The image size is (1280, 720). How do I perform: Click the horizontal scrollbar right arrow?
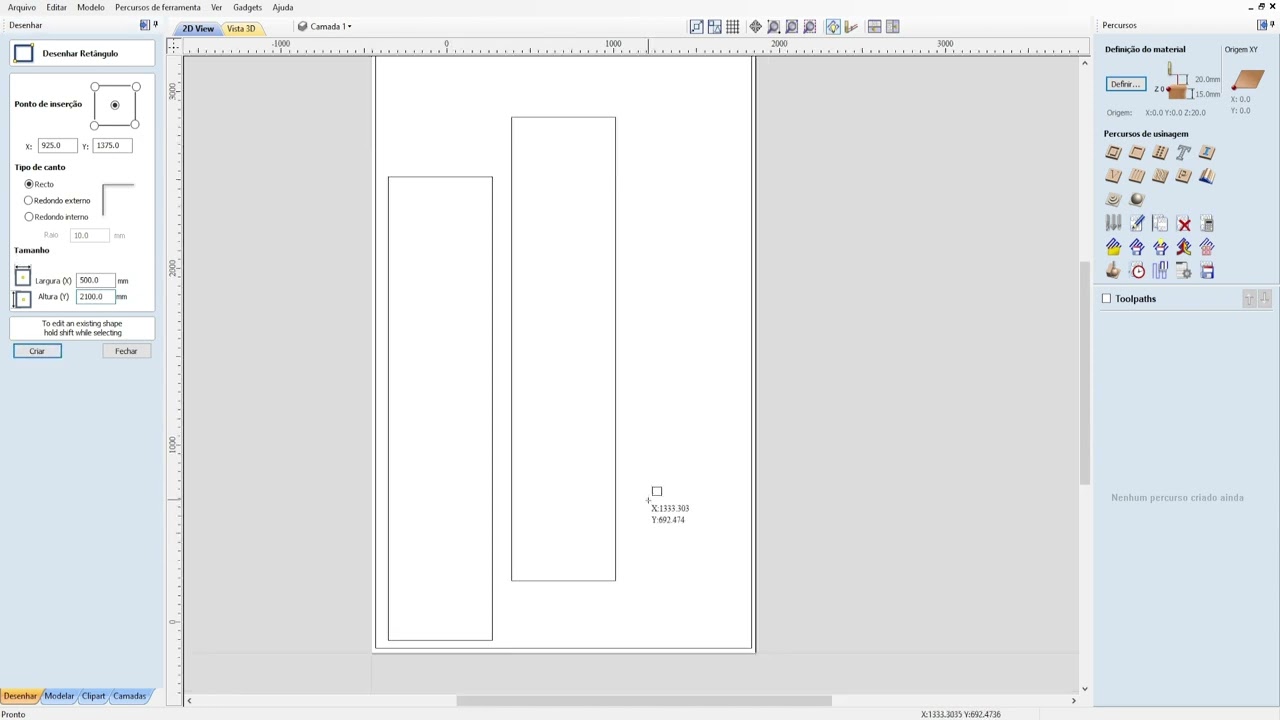coord(1074,701)
